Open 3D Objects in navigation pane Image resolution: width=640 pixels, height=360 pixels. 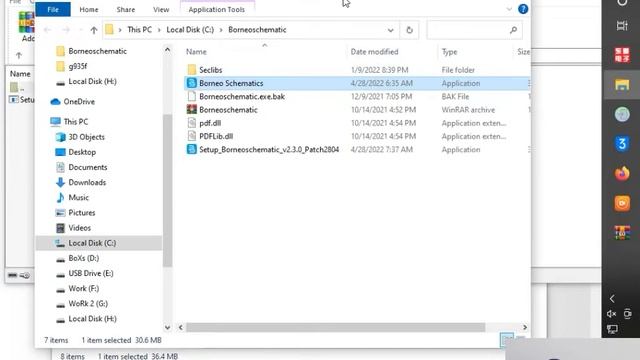click(86, 137)
